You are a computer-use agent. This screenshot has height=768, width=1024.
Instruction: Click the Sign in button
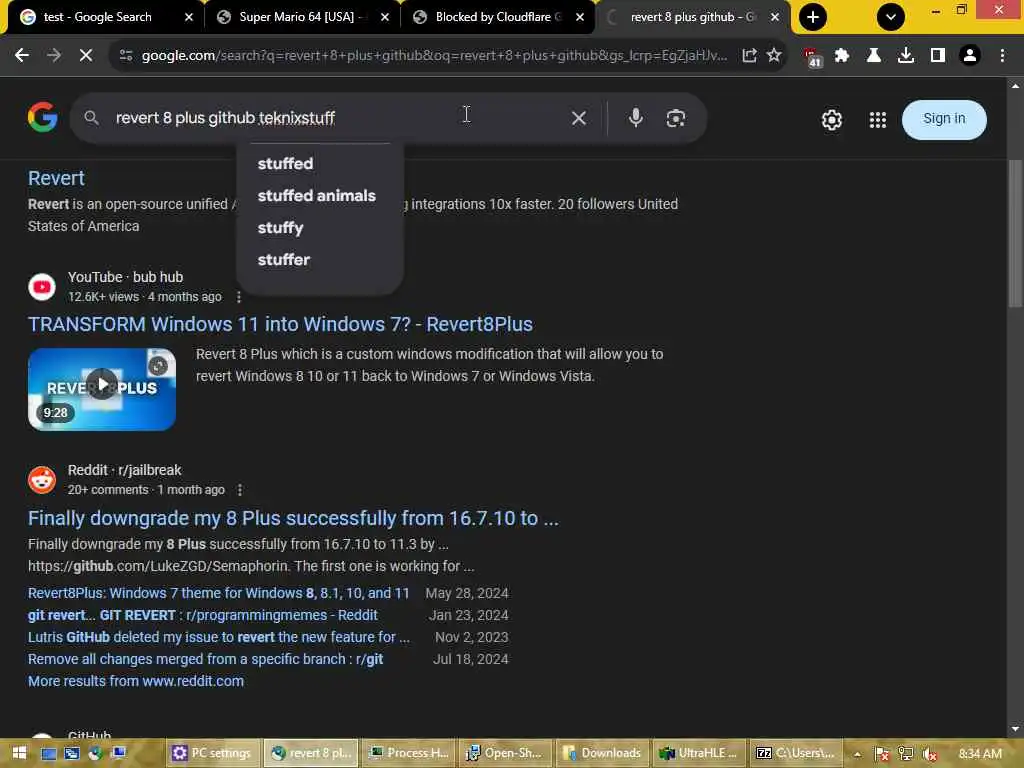coord(944,119)
